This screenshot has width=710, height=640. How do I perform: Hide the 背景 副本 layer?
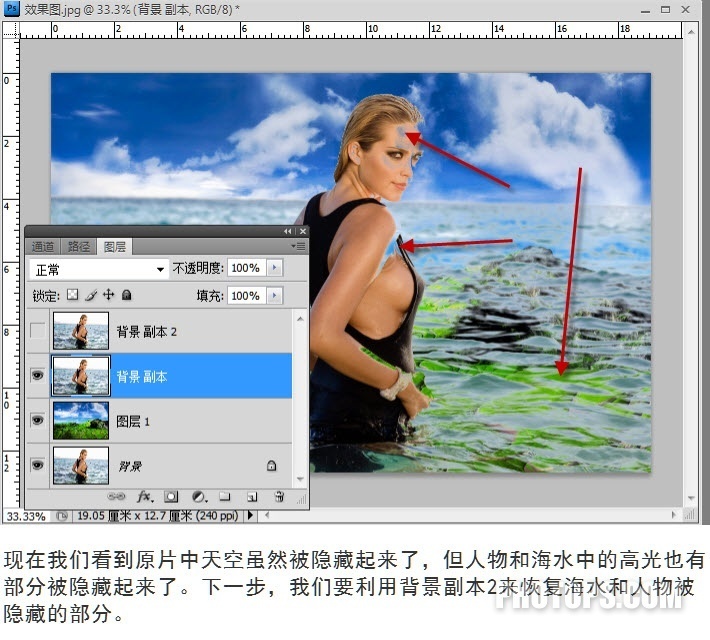(x=38, y=375)
